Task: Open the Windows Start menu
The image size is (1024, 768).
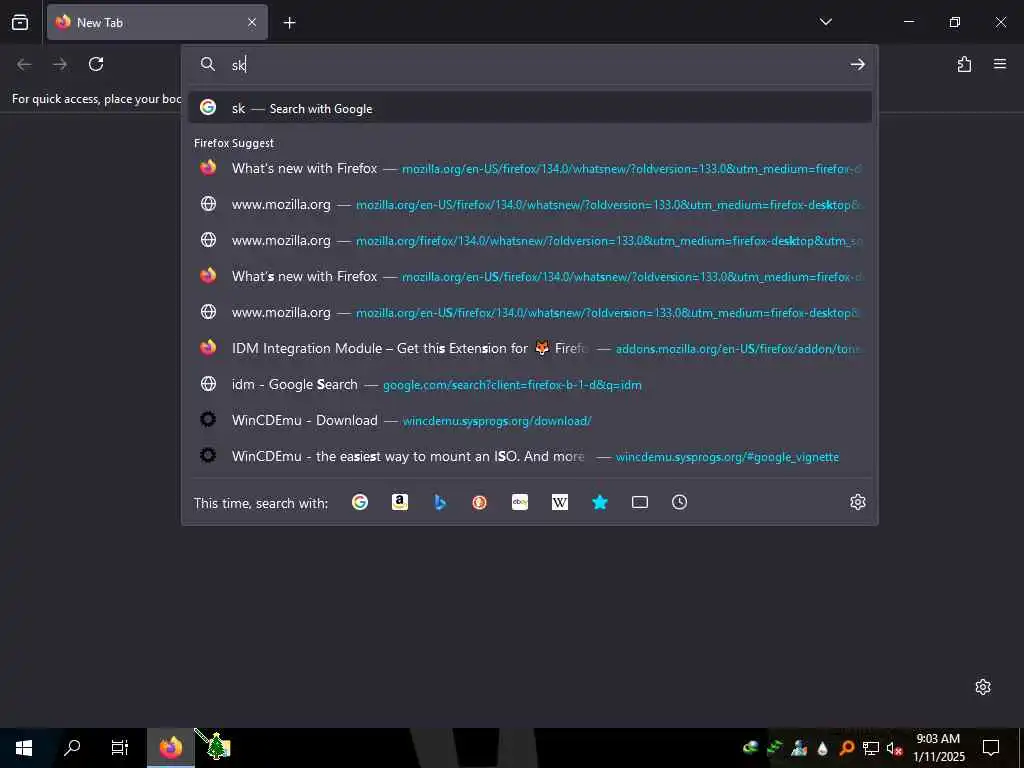Action: tap(24, 748)
